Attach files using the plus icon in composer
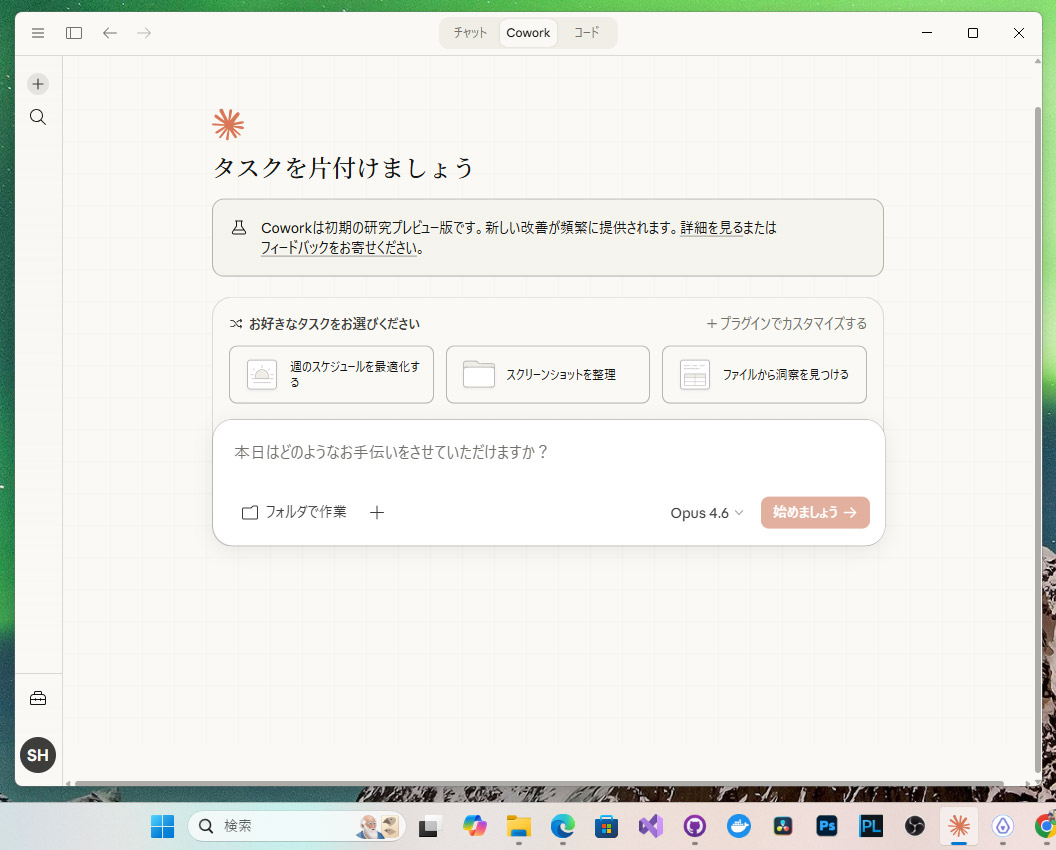This screenshot has width=1056, height=850. [377, 512]
